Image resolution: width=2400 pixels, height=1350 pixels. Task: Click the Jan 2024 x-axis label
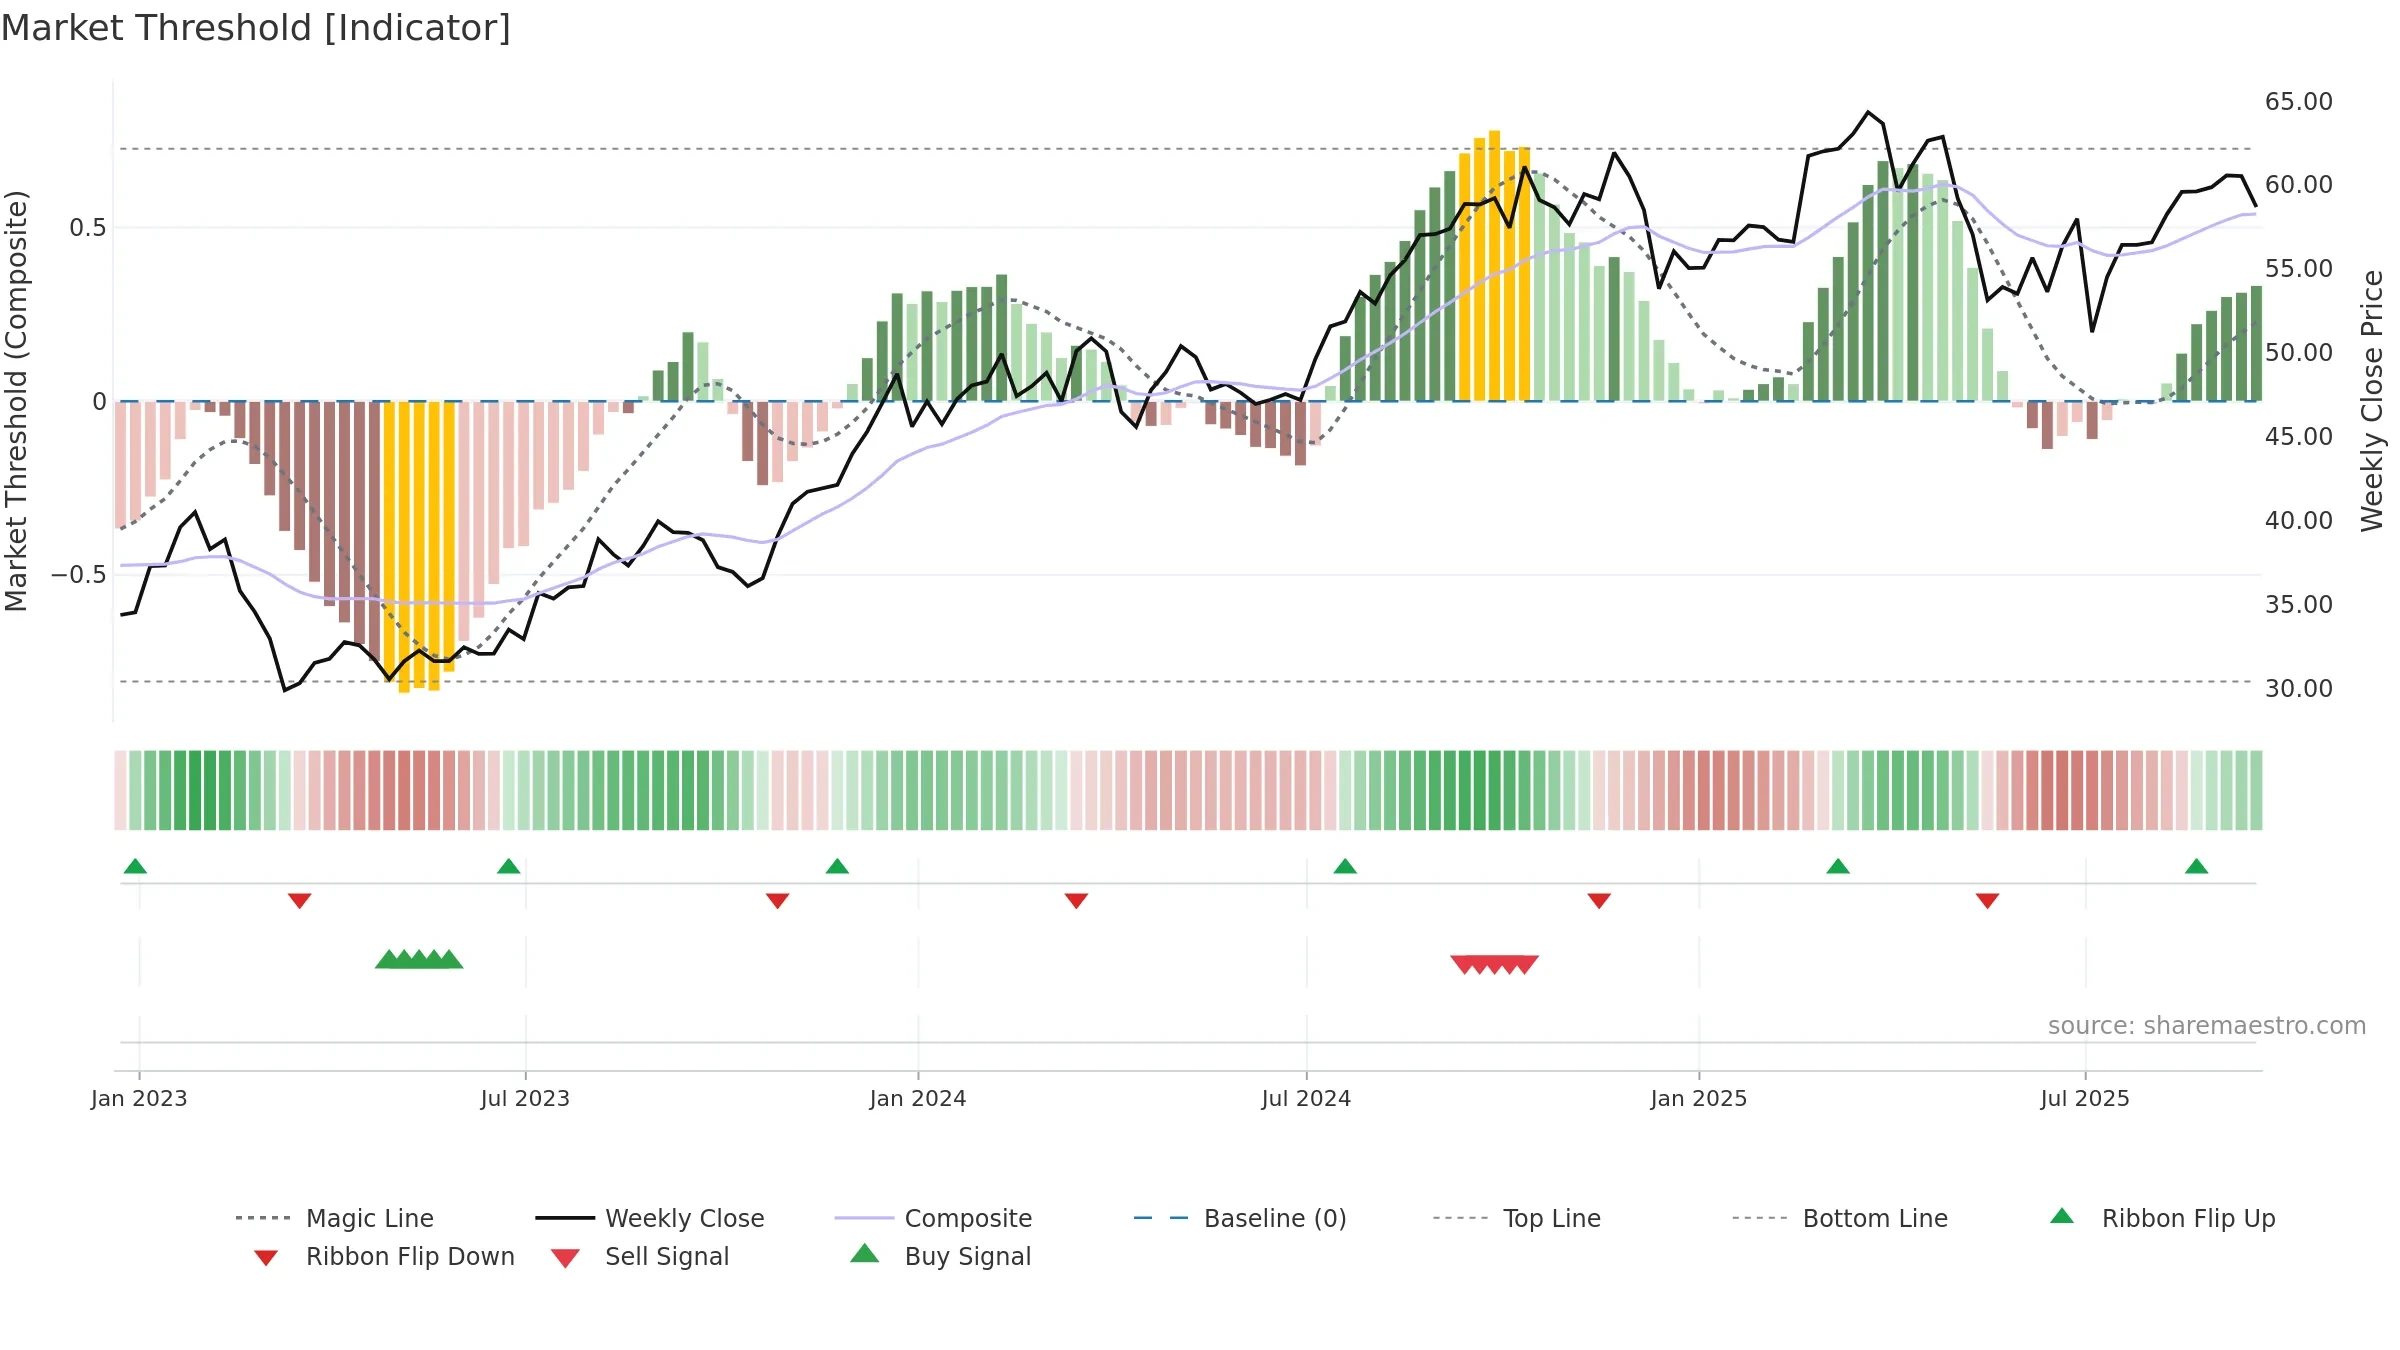[x=918, y=1098]
